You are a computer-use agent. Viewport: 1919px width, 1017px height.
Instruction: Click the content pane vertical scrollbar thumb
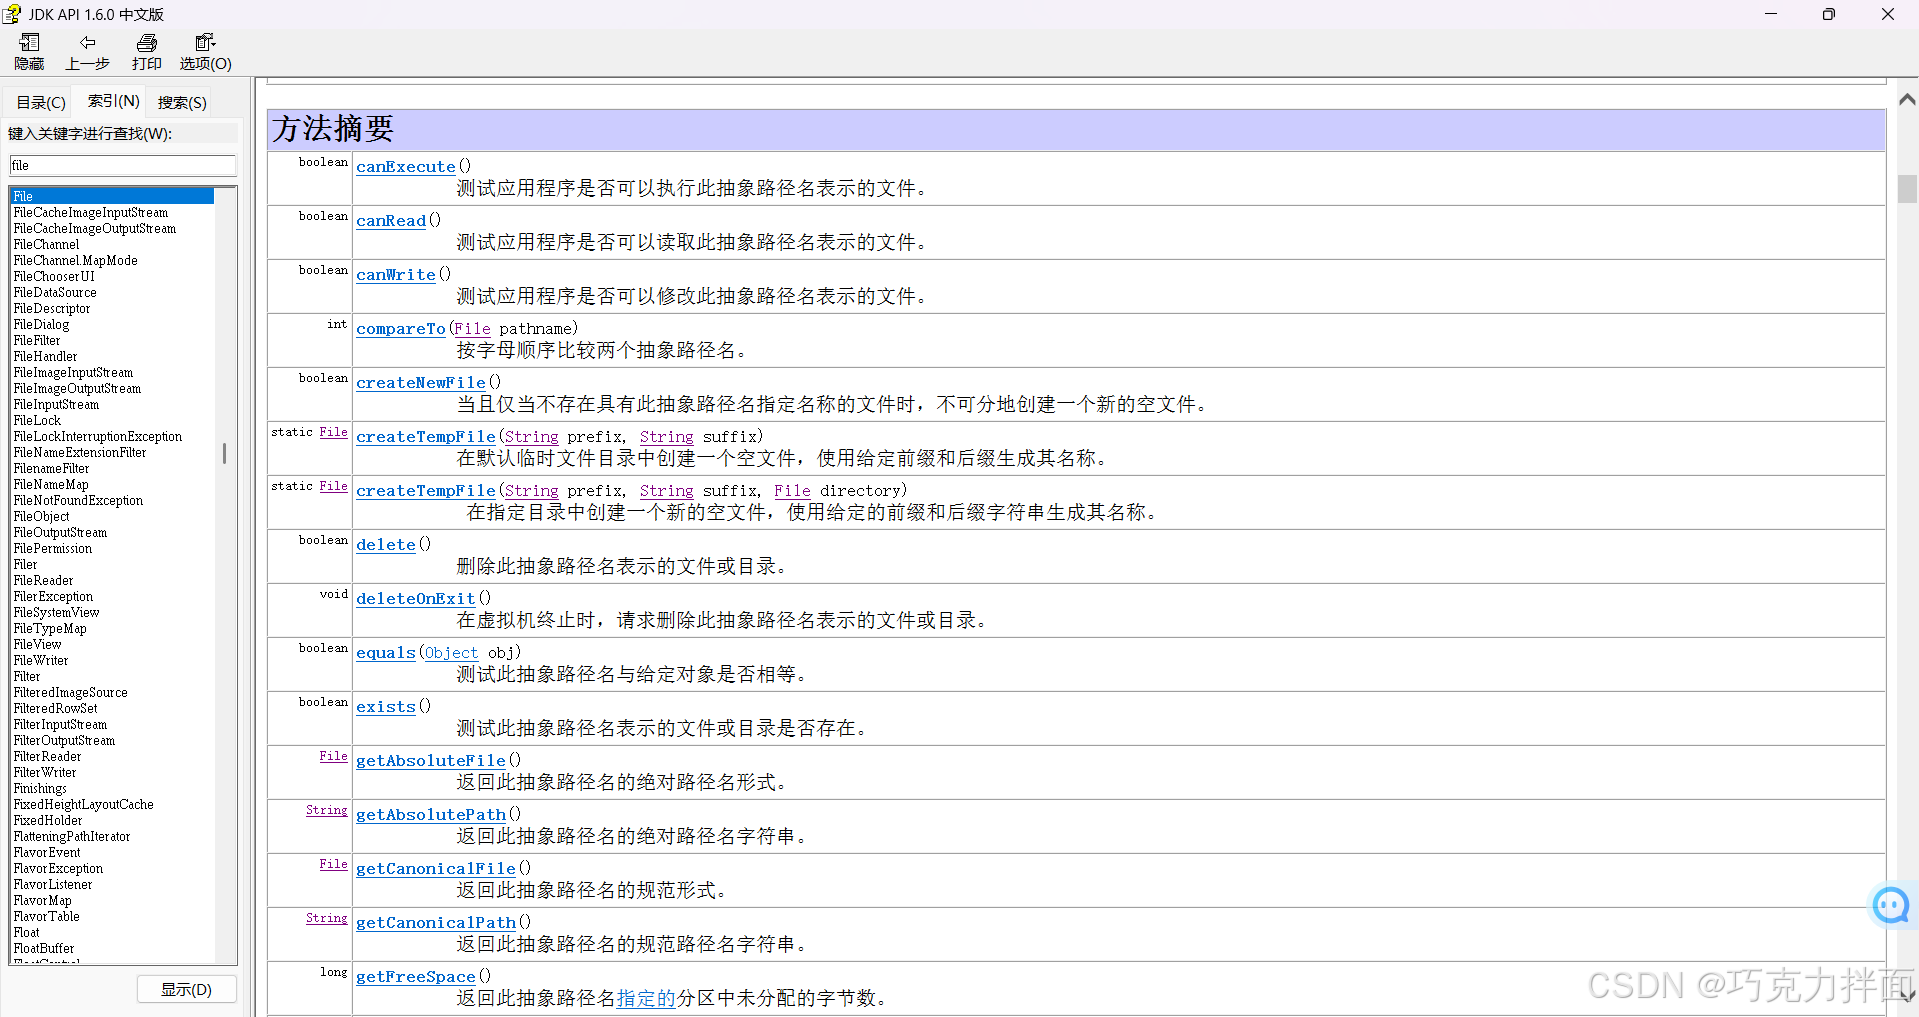1907,189
